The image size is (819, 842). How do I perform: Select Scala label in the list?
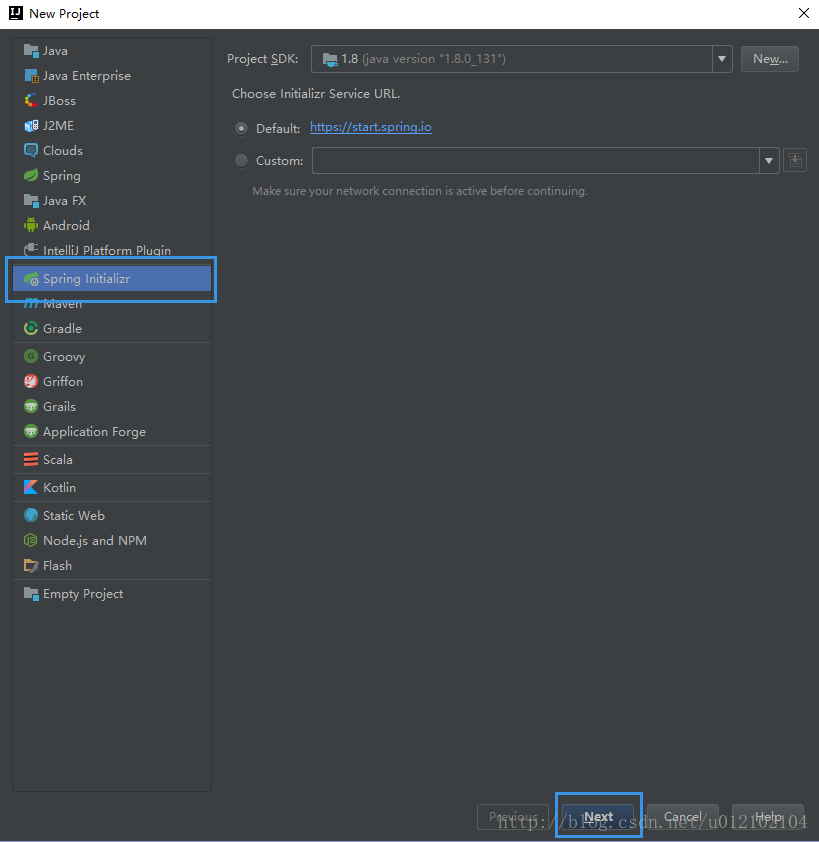click(57, 460)
